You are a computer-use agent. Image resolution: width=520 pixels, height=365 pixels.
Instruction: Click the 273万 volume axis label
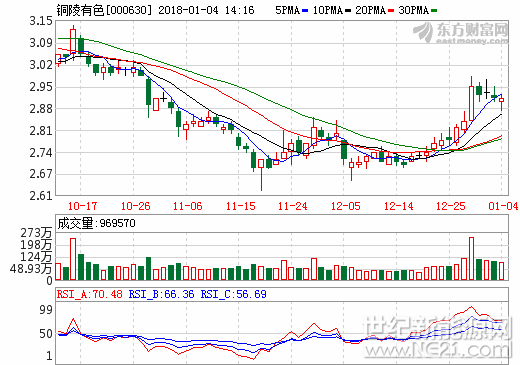(x=36, y=233)
